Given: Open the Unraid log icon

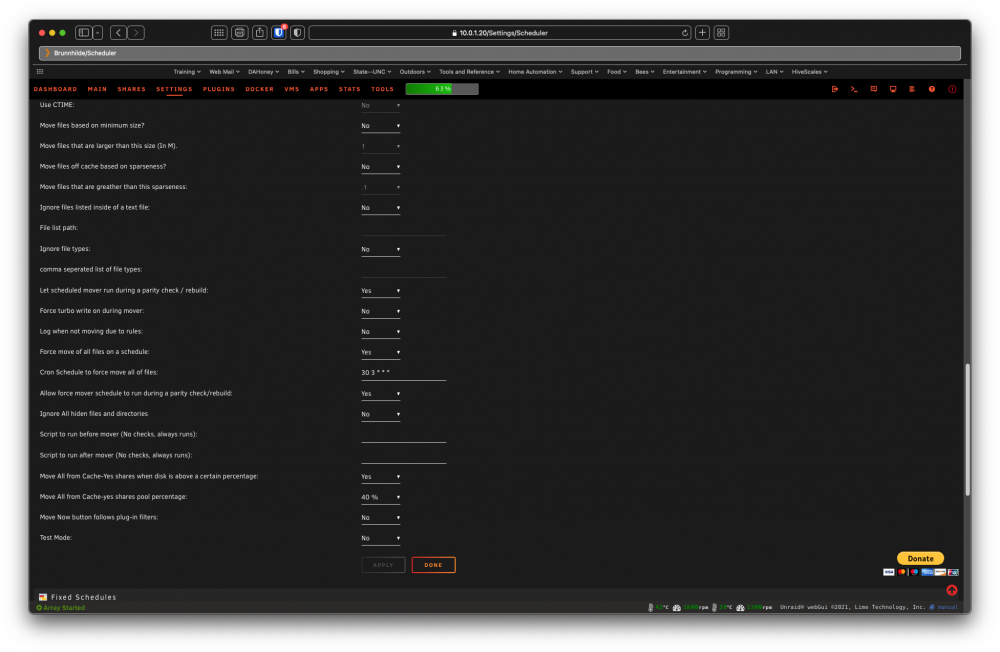Looking at the screenshot, I should point(912,89).
